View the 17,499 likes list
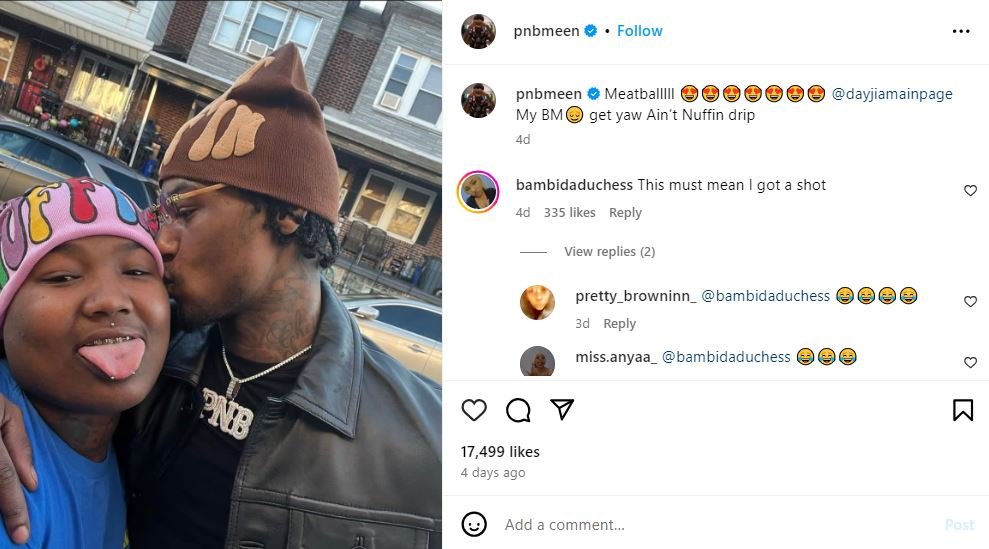 click(500, 452)
